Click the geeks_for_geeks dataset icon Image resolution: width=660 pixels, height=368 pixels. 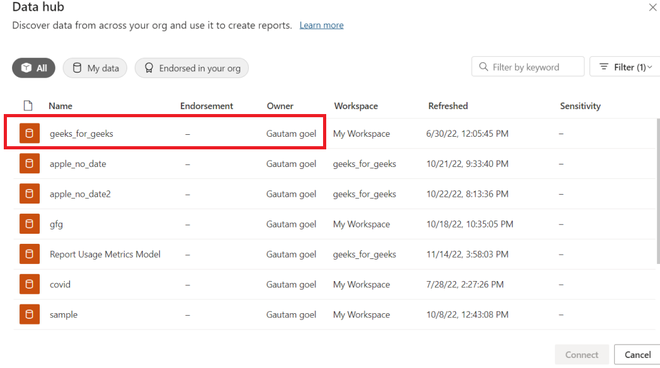[29, 133]
